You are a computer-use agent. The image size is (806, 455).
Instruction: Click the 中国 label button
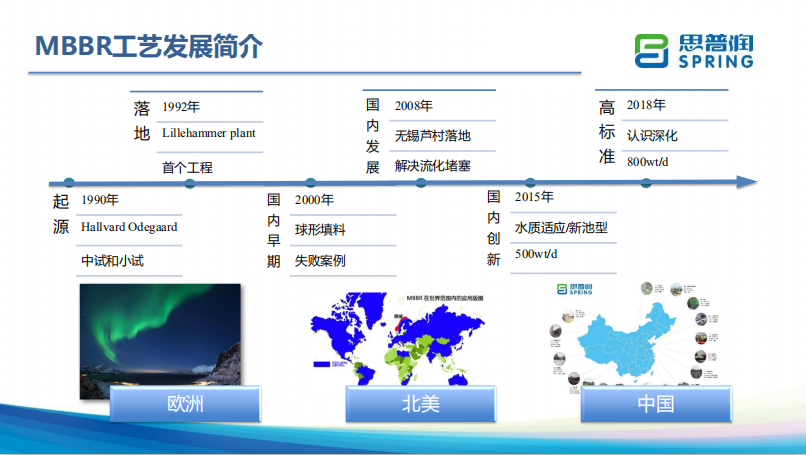655,404
